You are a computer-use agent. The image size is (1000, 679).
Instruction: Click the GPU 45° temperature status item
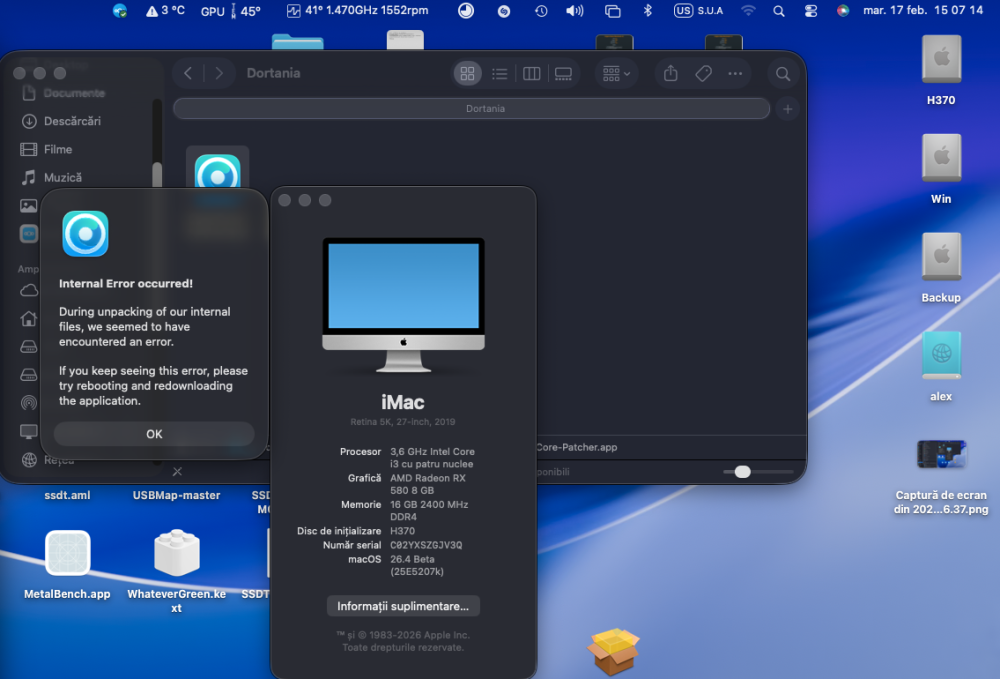[x=230, y=11]
